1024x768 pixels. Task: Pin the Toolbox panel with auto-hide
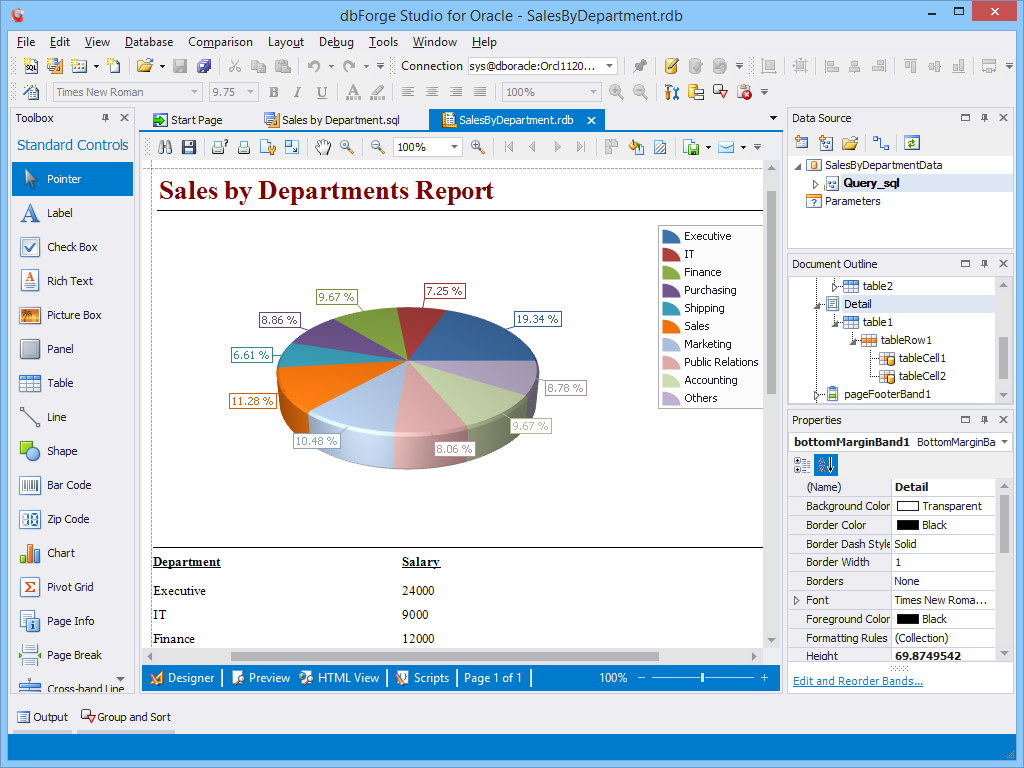[105, 118]
